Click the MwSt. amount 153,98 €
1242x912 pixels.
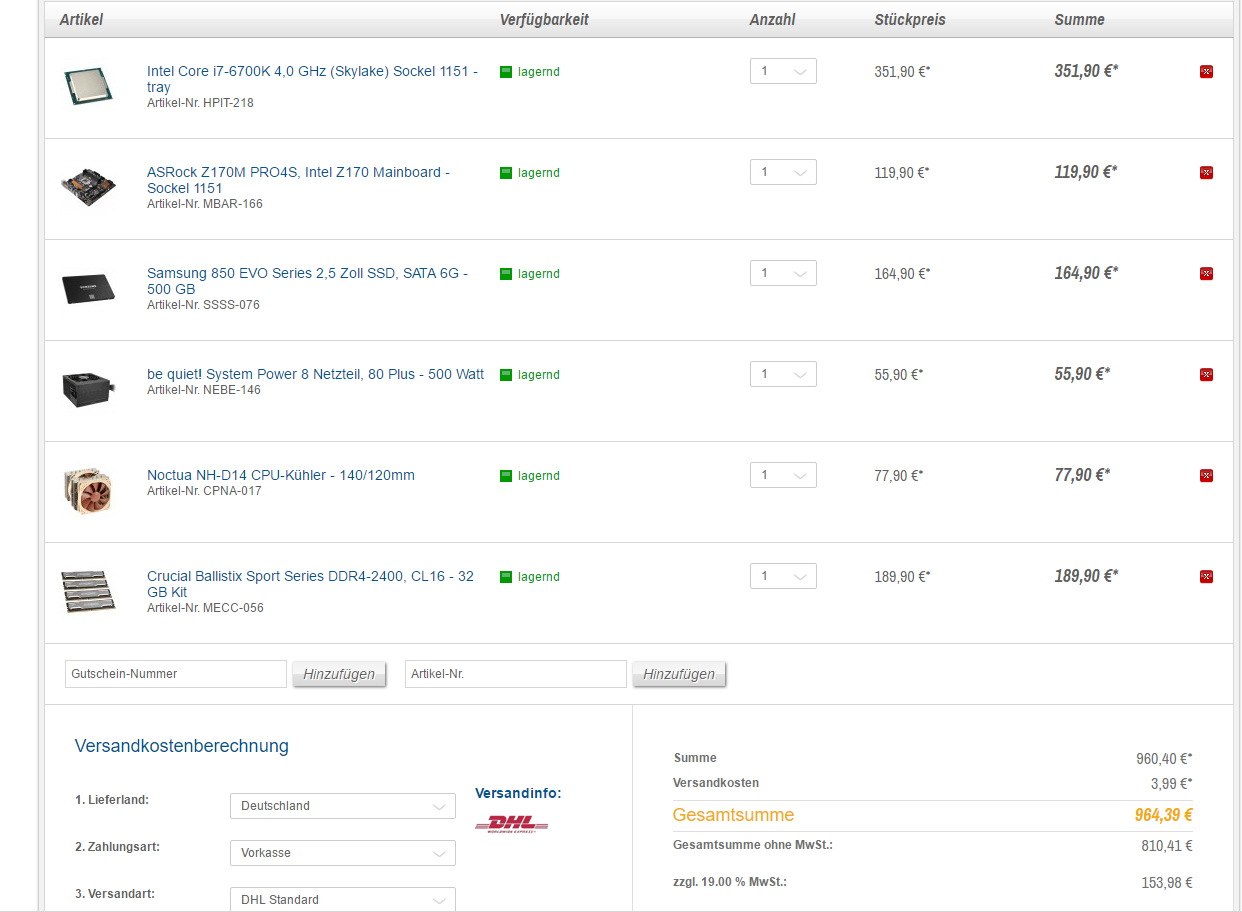[x=1167, y=883]
